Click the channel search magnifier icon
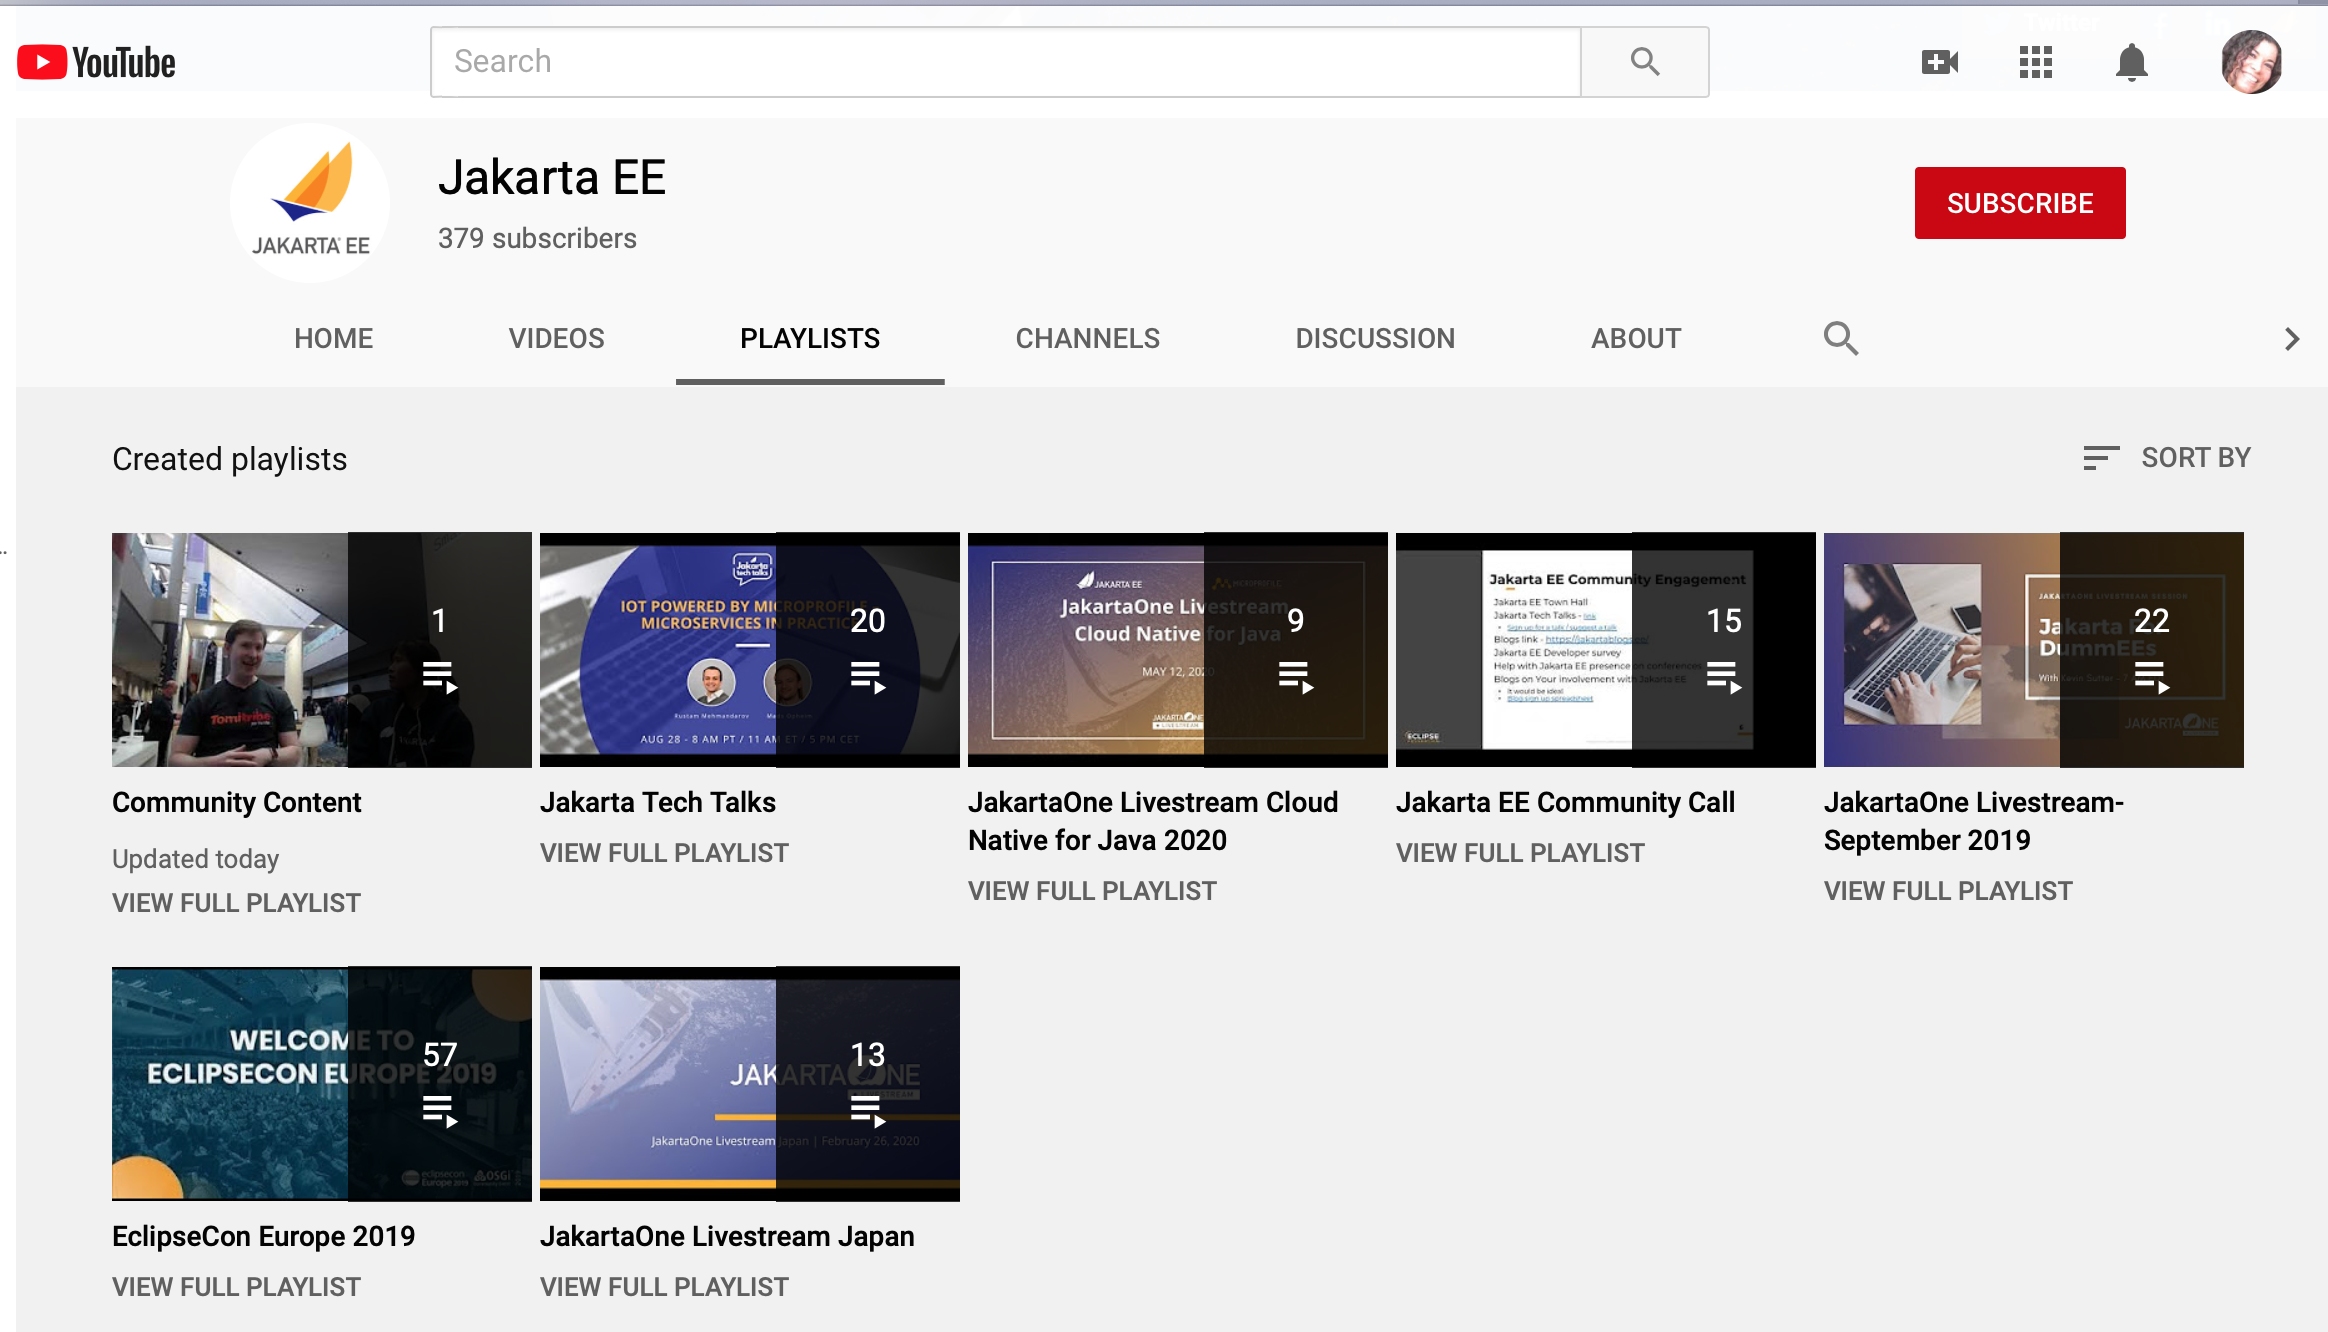The image size is (2328, 1332). tap(1840, 338)
